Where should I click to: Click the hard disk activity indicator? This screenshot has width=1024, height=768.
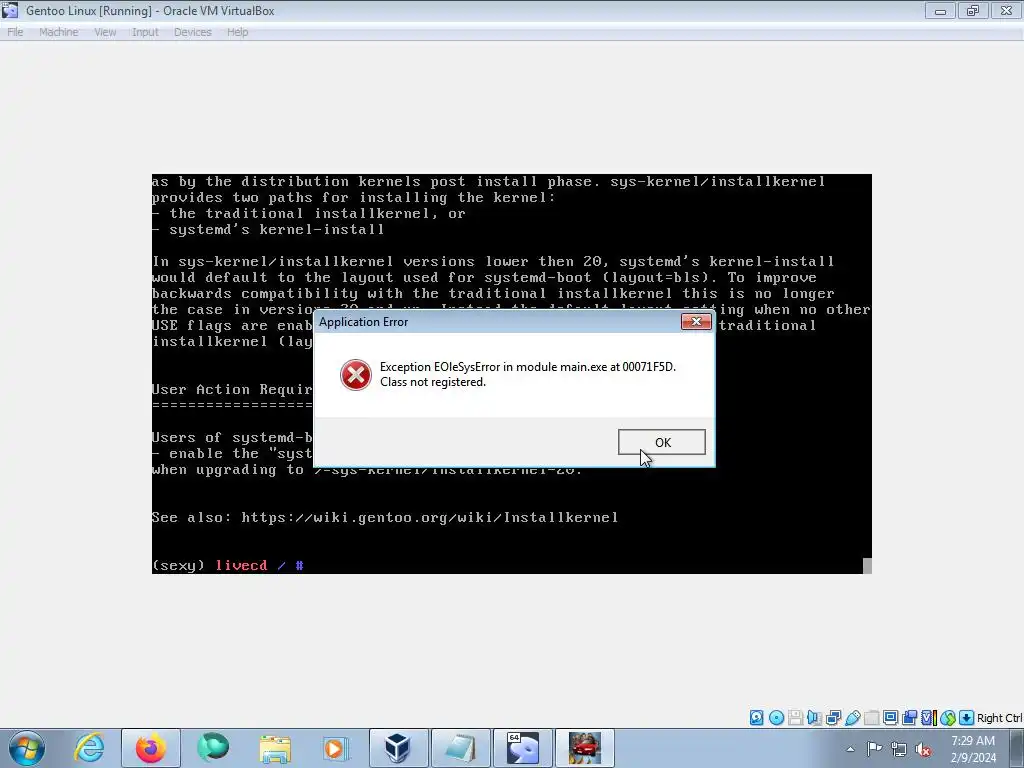(x=756, y=718)
